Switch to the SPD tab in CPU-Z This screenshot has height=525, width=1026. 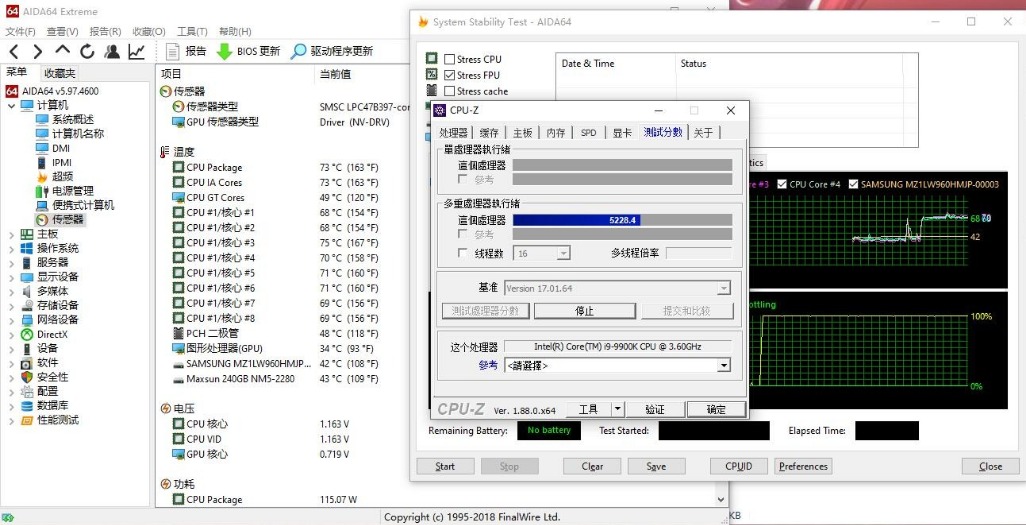(x=588, y=133)
